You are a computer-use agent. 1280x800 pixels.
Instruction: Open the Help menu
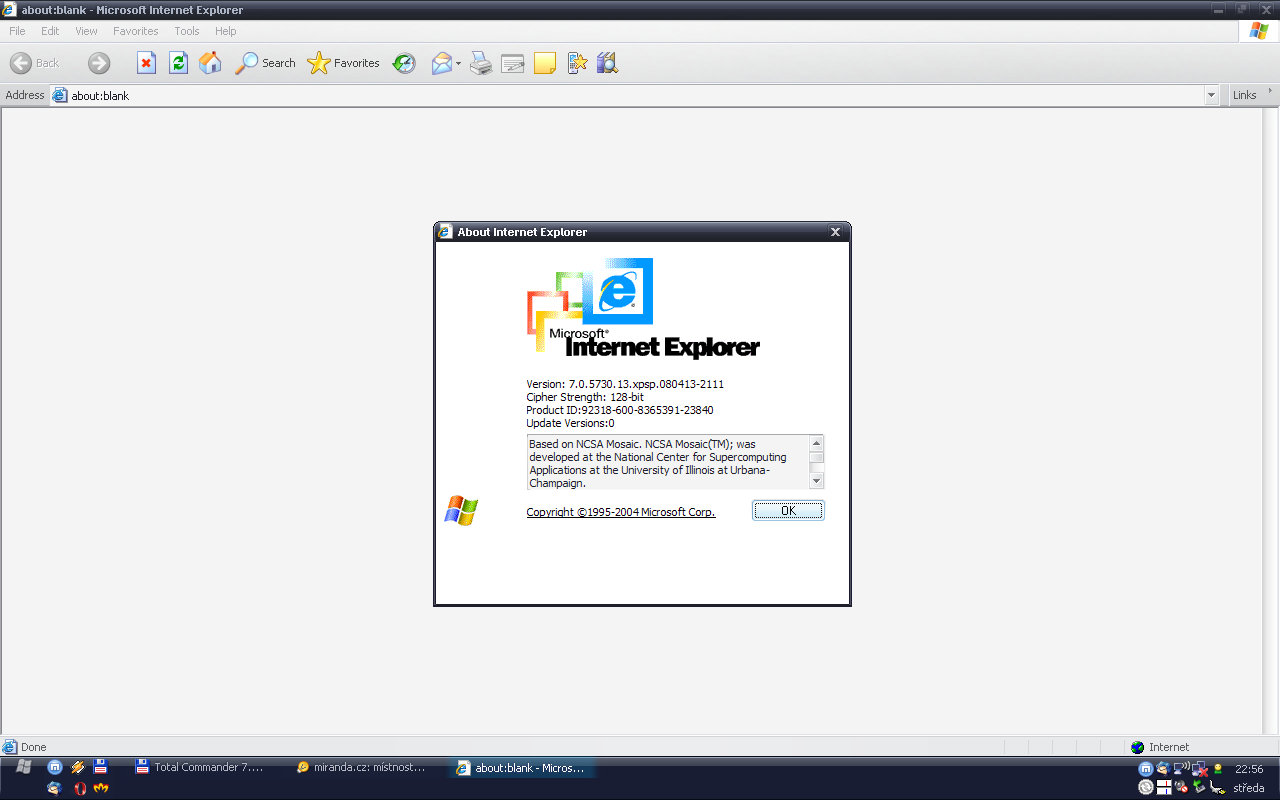pyautogui.click(x=226, y=31)
